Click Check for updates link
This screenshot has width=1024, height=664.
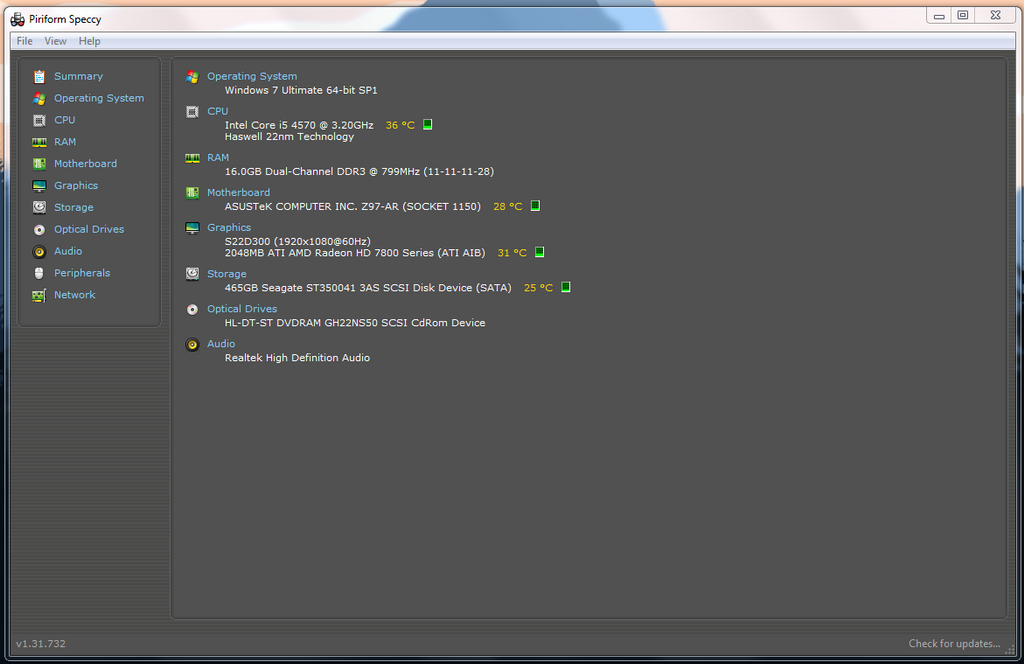pos(954,644)
